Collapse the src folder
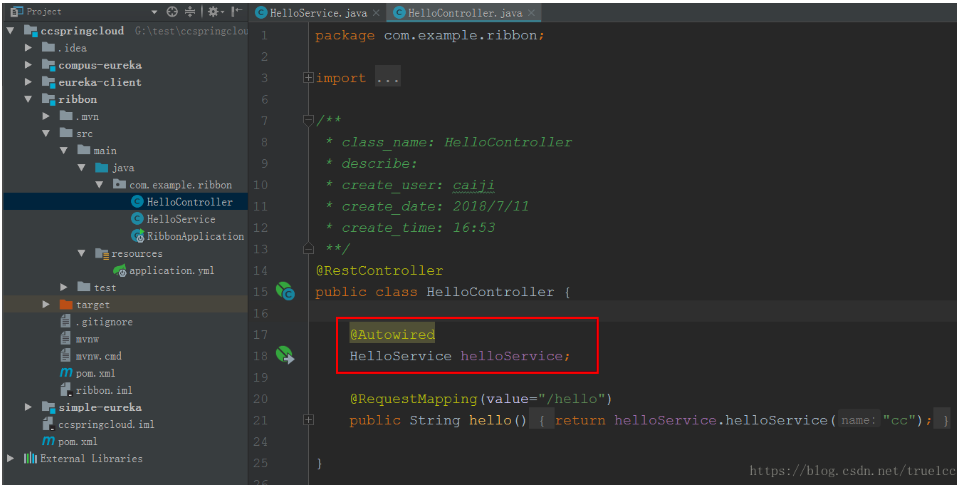The image size is (957, 486). point(46,133)
